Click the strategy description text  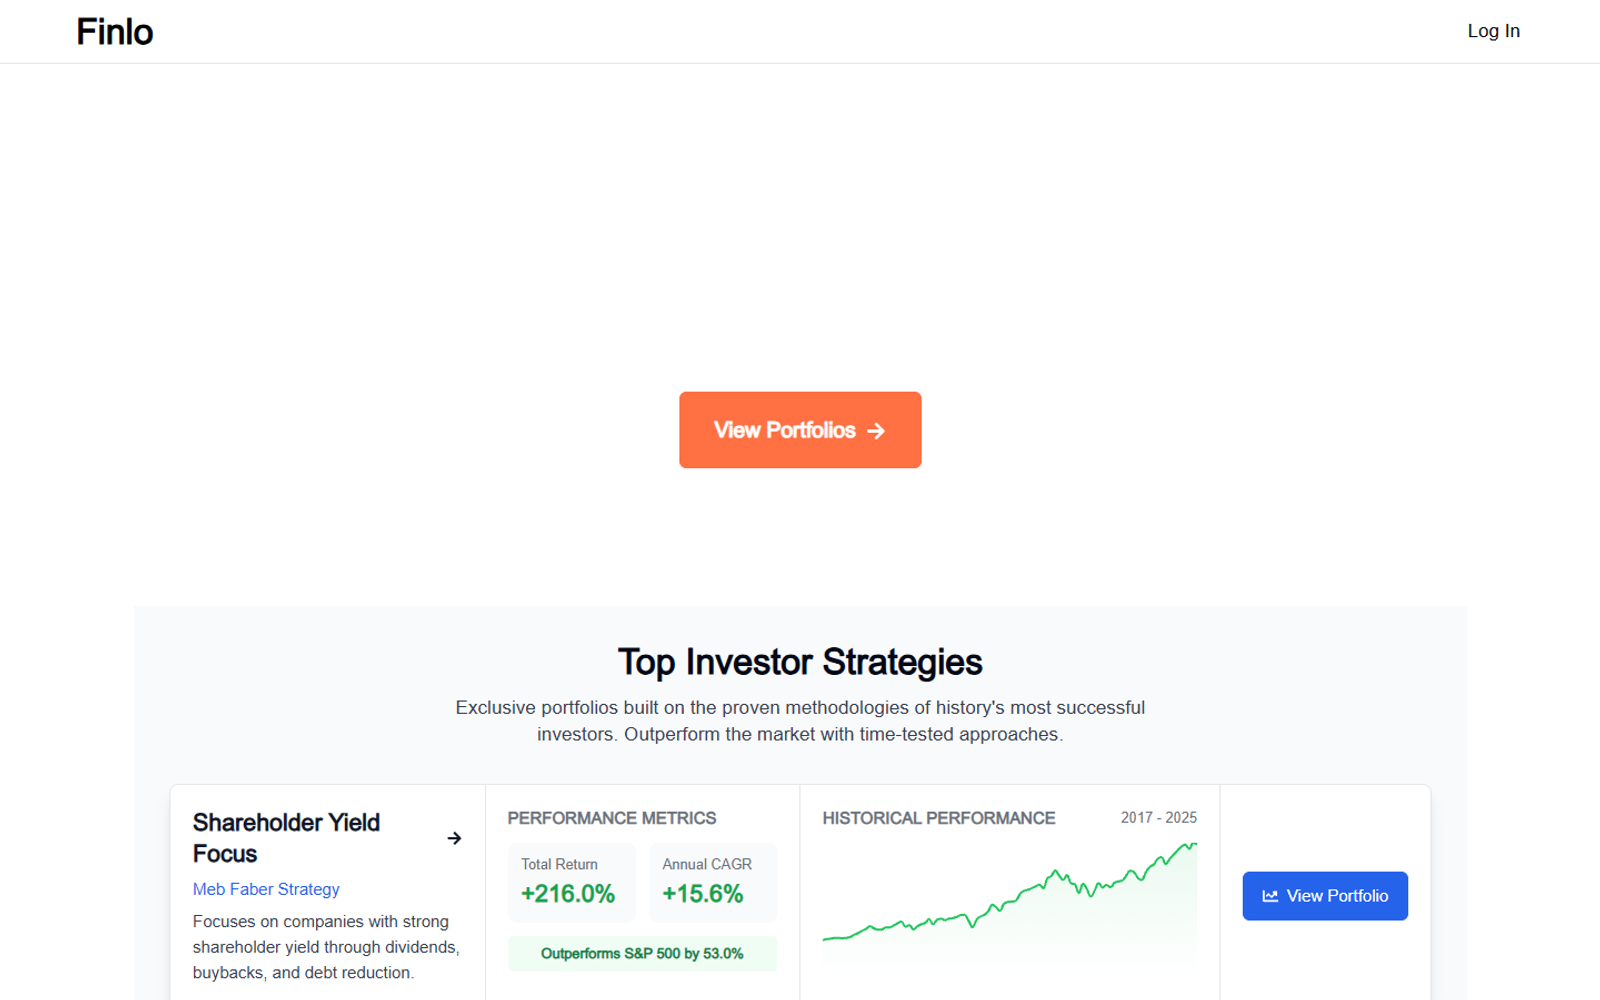click(326, 946)
